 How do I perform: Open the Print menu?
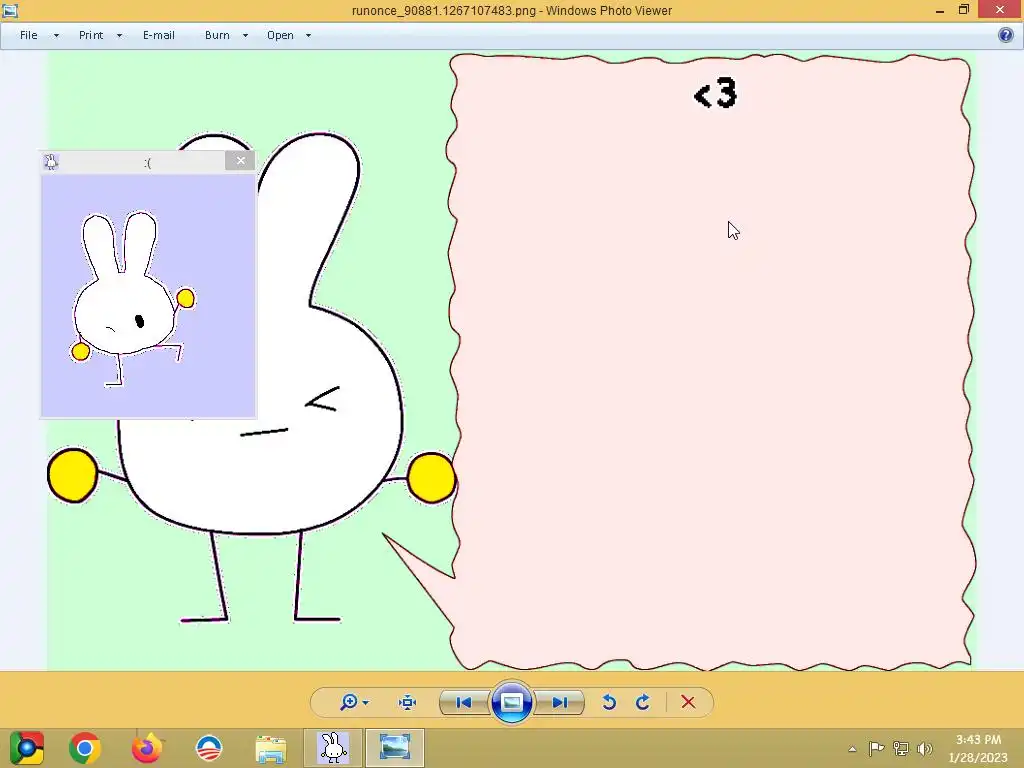point(91,35)
